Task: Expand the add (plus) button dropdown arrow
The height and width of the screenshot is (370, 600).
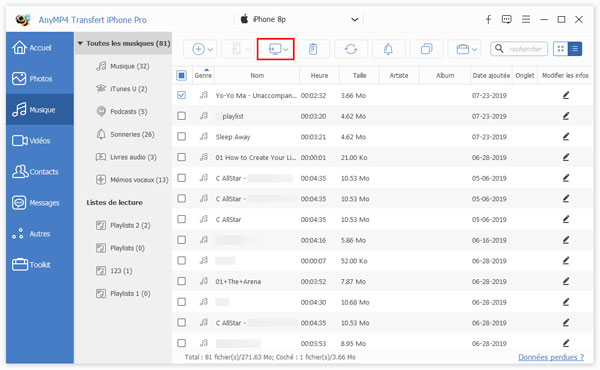Action: click(210, 49)
